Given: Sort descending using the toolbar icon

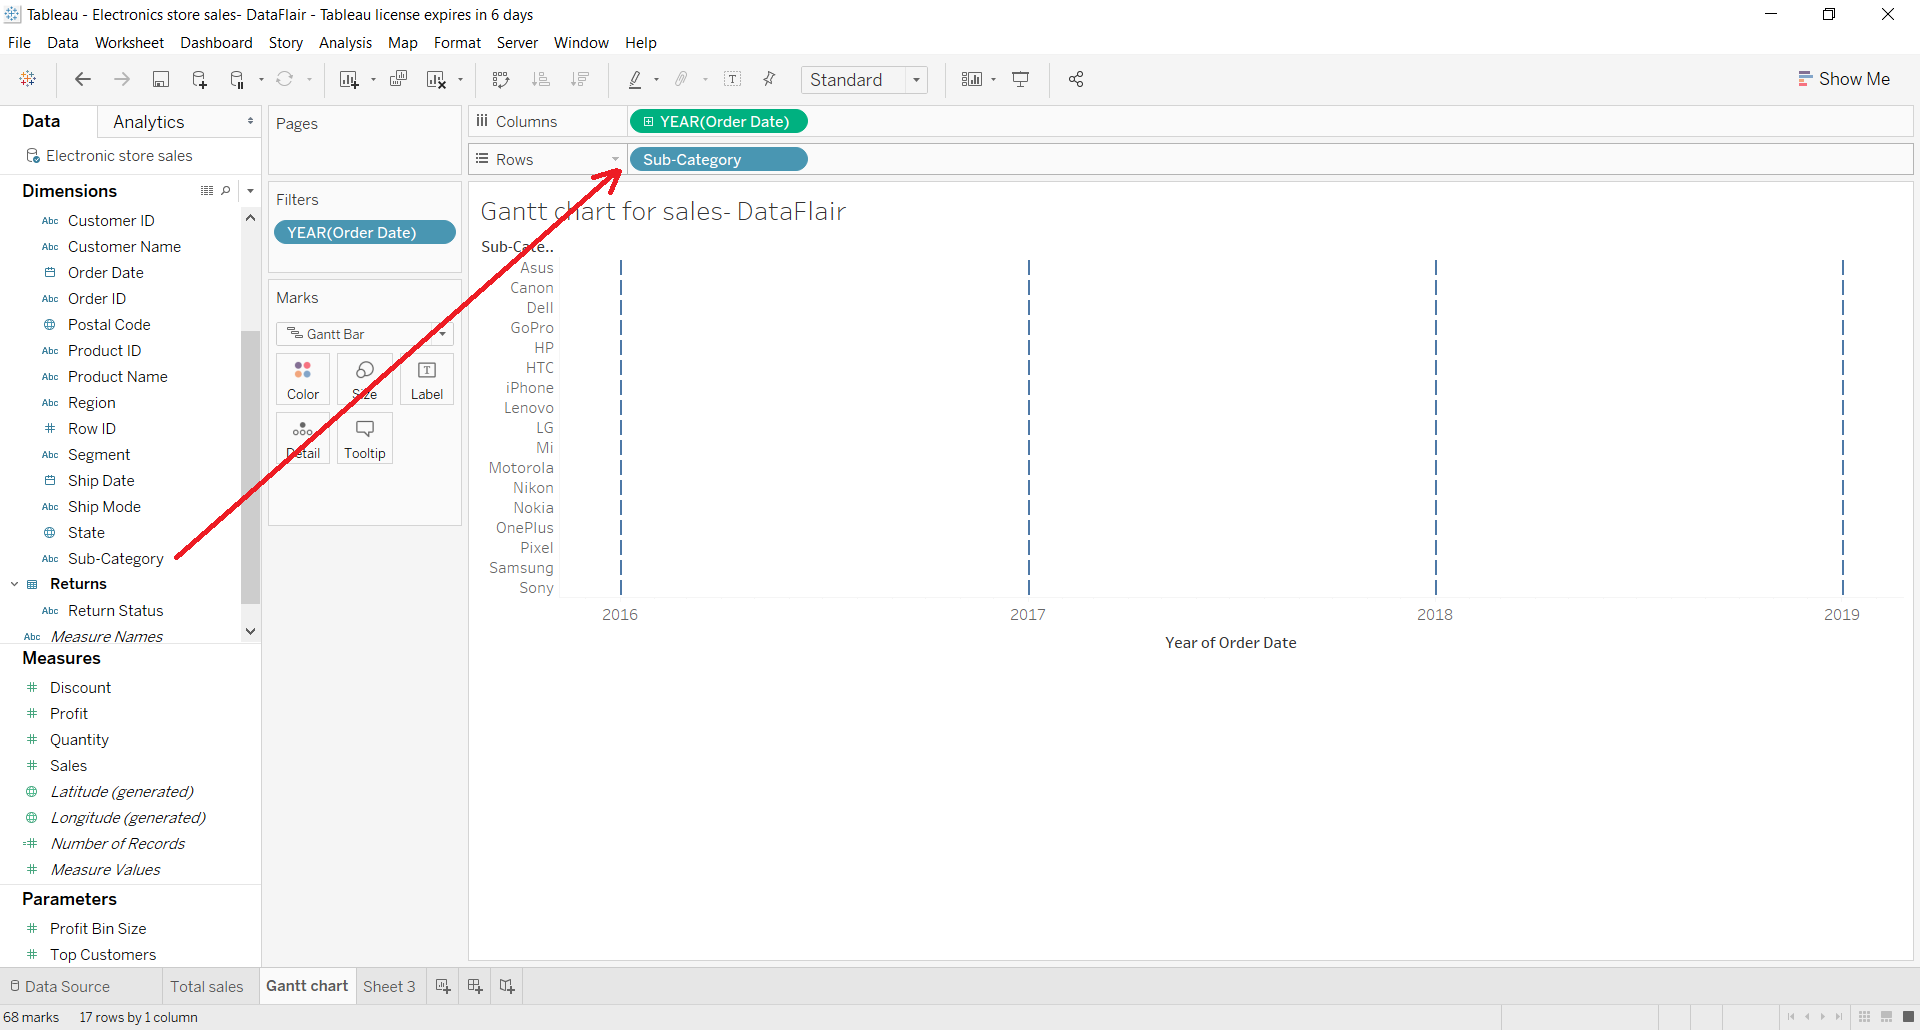Looking at the screenshot, I should pos(580,79).
